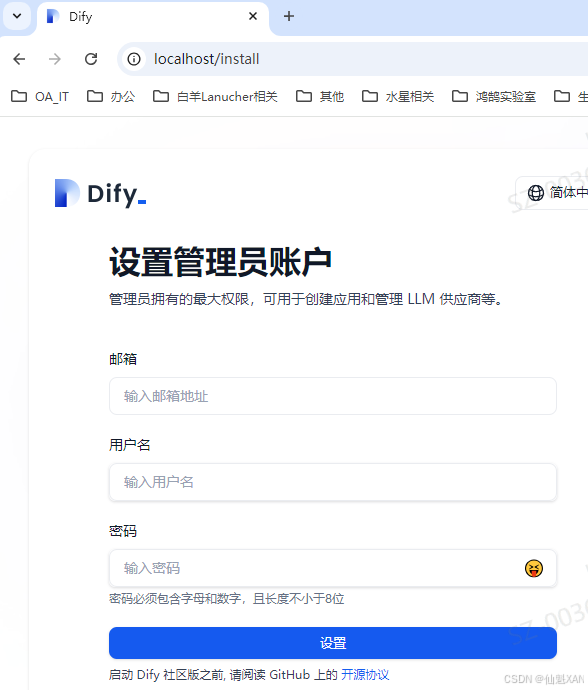The height and width of the screenshot is (690, 588).
Task: Select the Dify browser tab
Action: click(x=153, y=17)
